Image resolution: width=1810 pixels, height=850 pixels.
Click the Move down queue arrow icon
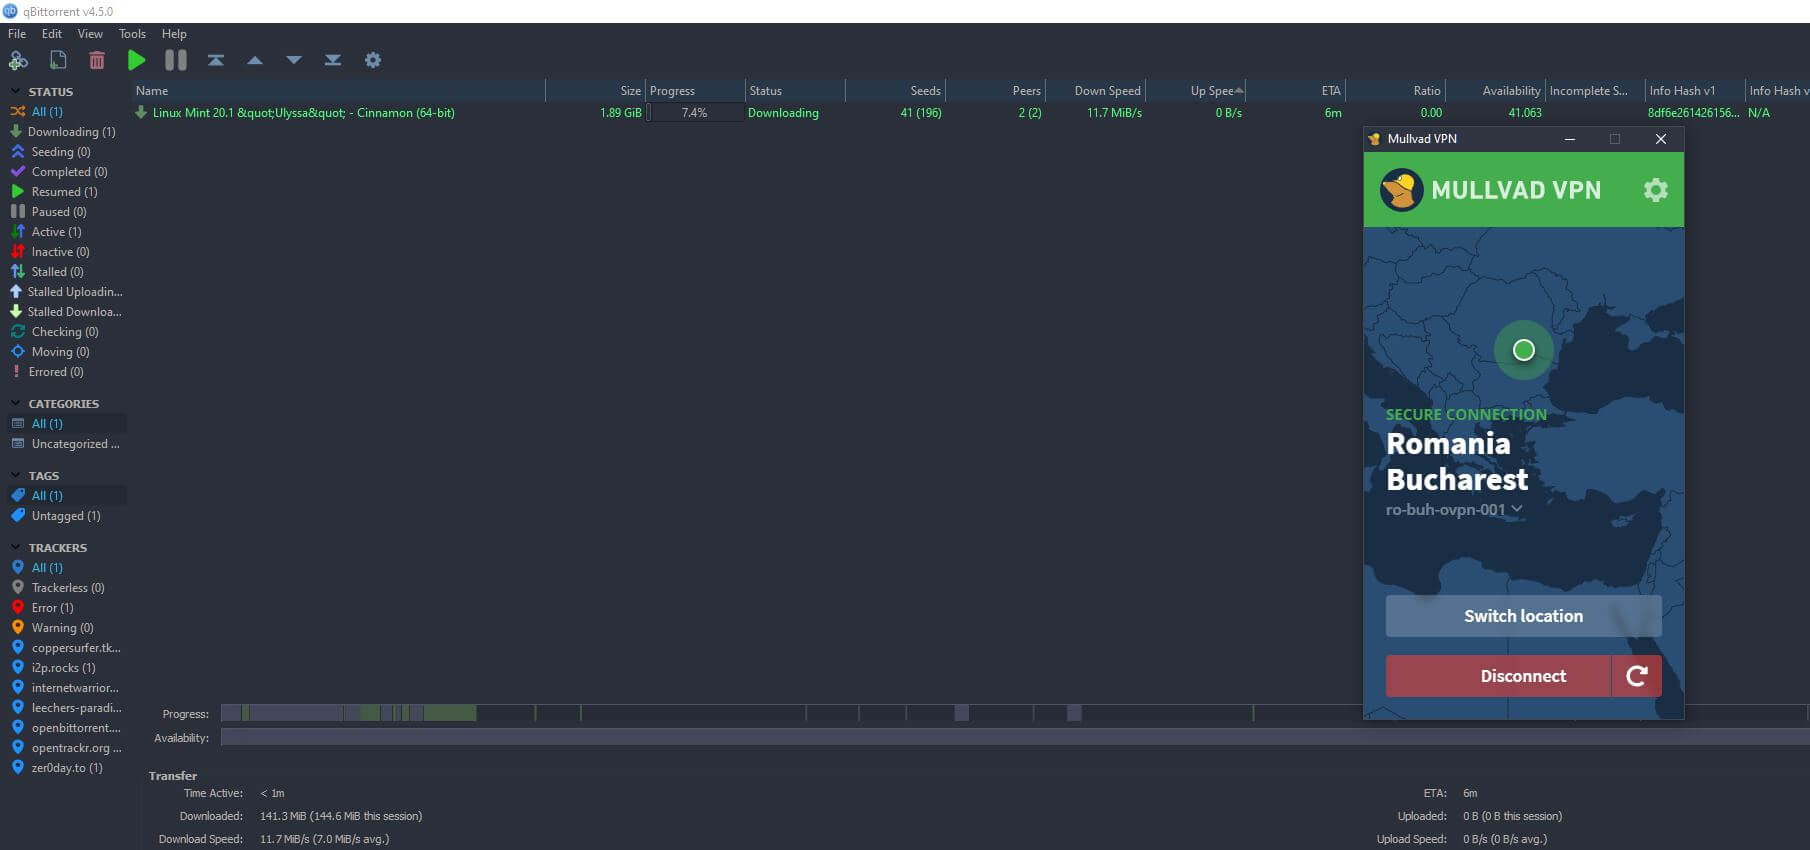(294, 60)
